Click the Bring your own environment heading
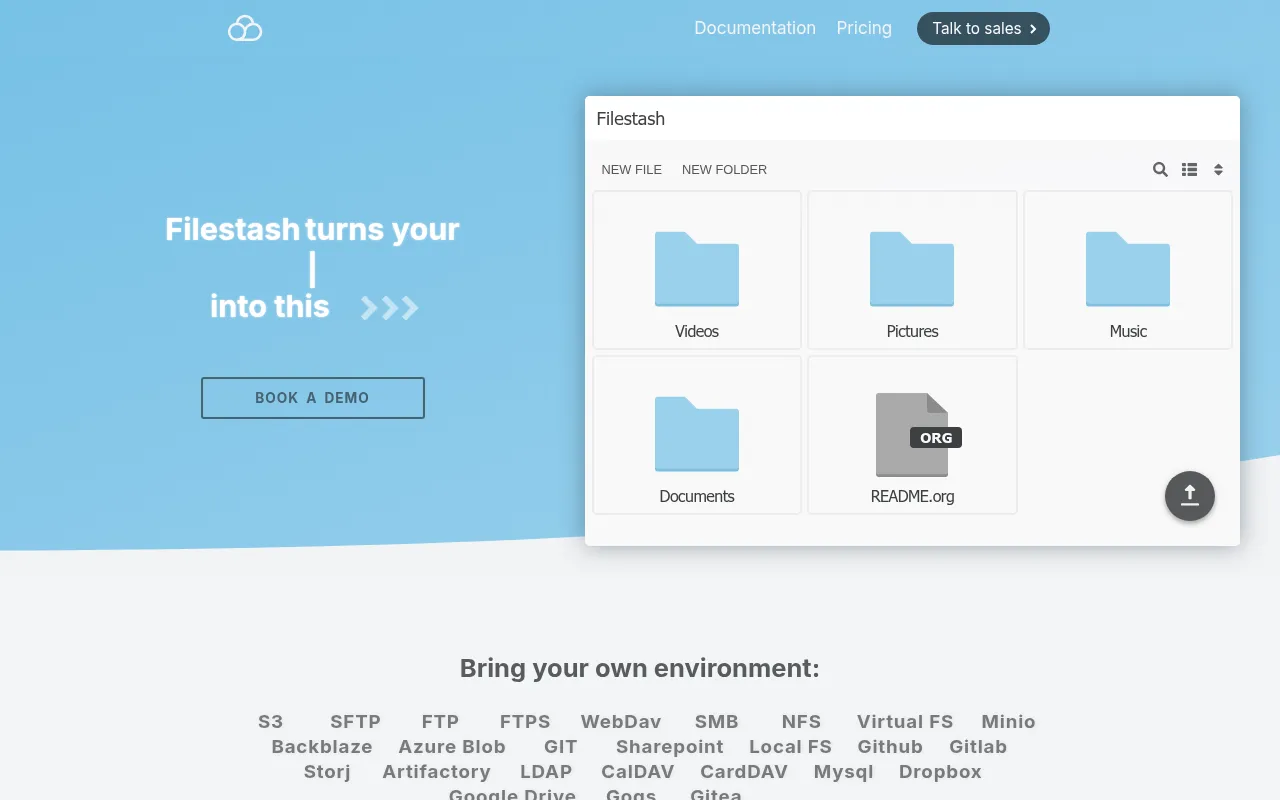The image size is (1280, 800). (640, 668)
